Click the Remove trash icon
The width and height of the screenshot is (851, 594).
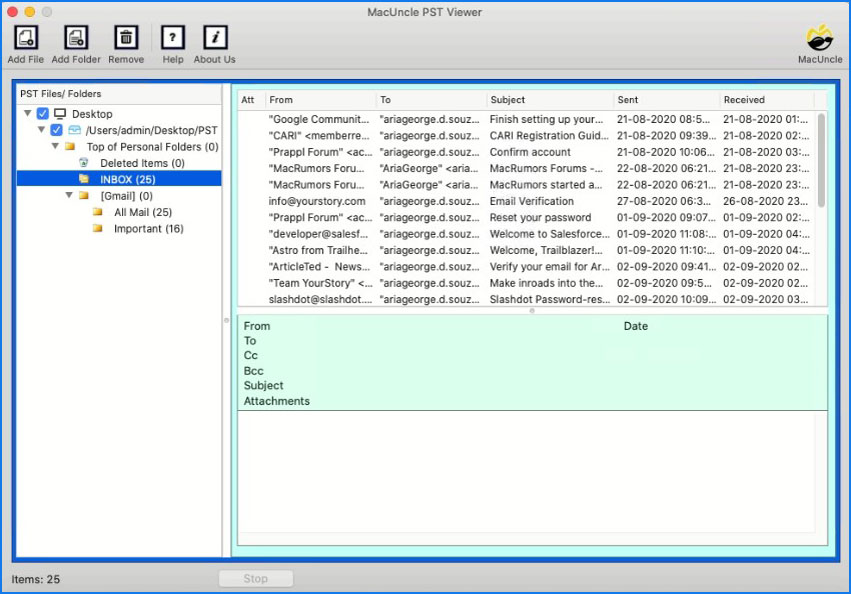[126, 38]
